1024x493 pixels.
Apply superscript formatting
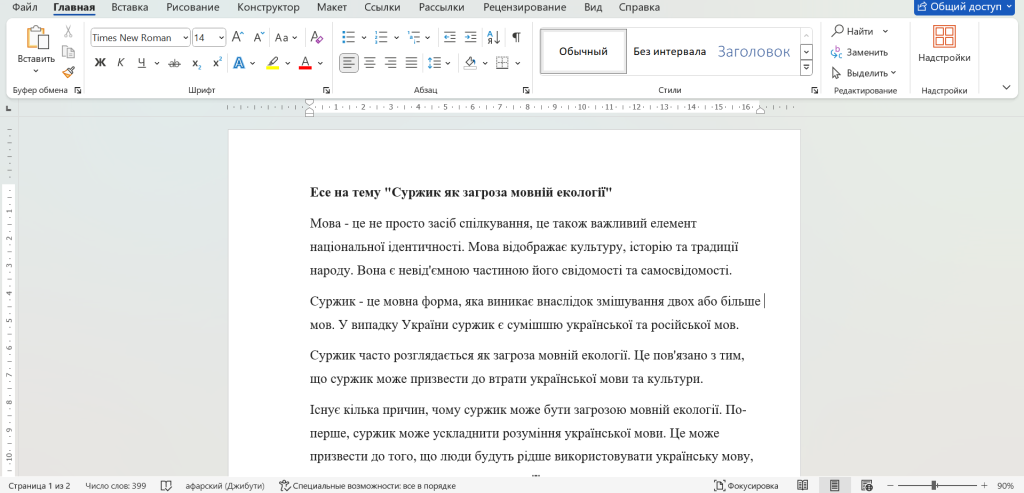pos(217,63)
